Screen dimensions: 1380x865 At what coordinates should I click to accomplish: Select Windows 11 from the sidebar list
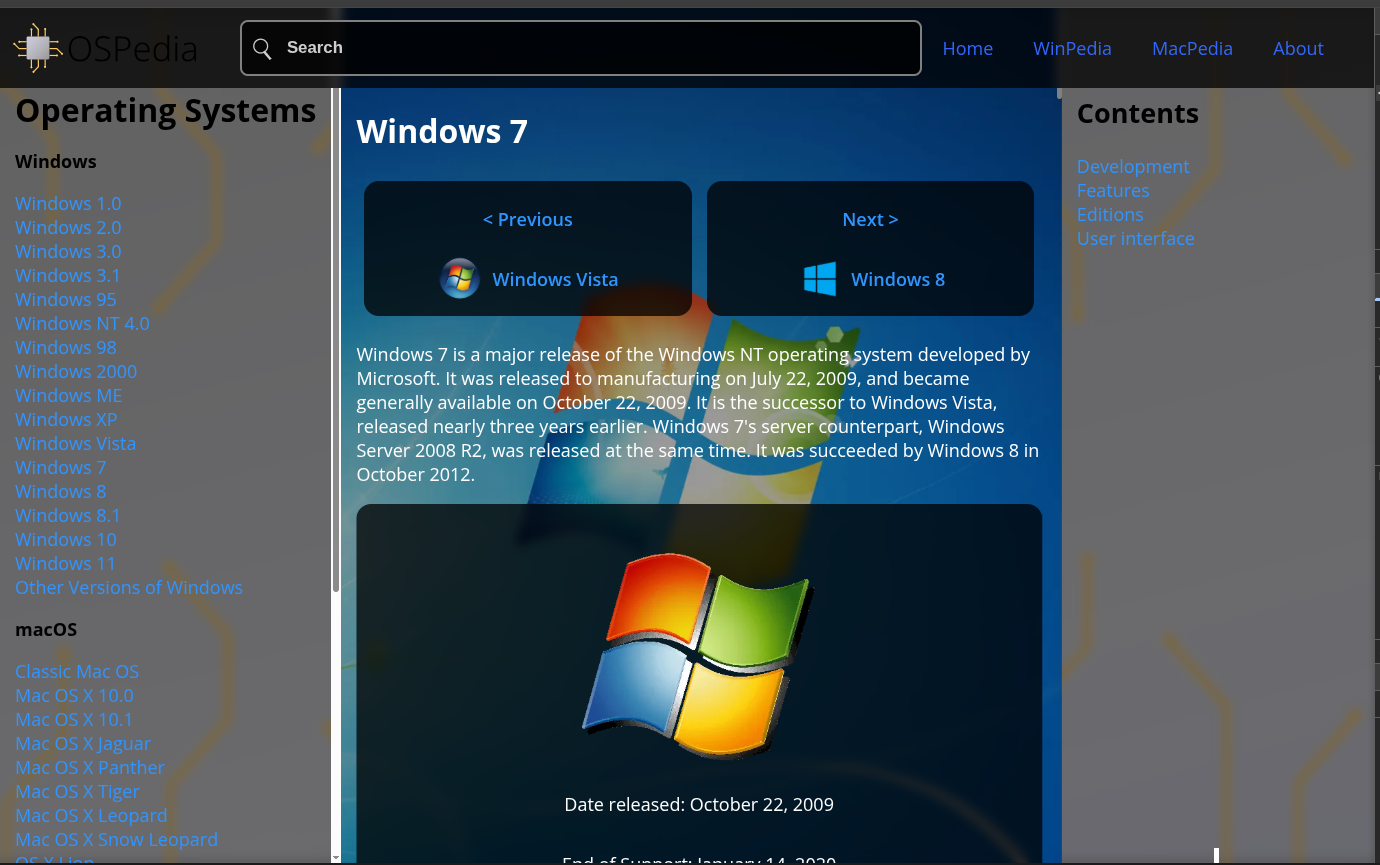coord(65,563)
